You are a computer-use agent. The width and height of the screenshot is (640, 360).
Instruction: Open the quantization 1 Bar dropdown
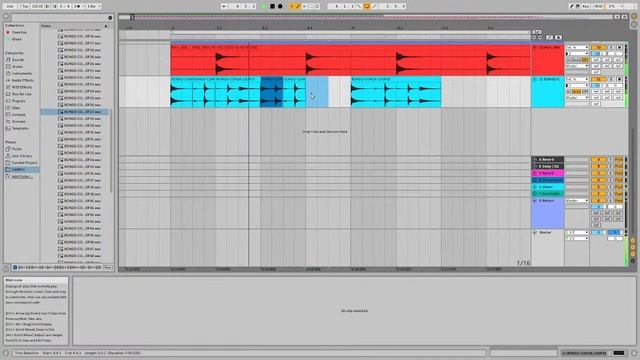coord(93,6)
